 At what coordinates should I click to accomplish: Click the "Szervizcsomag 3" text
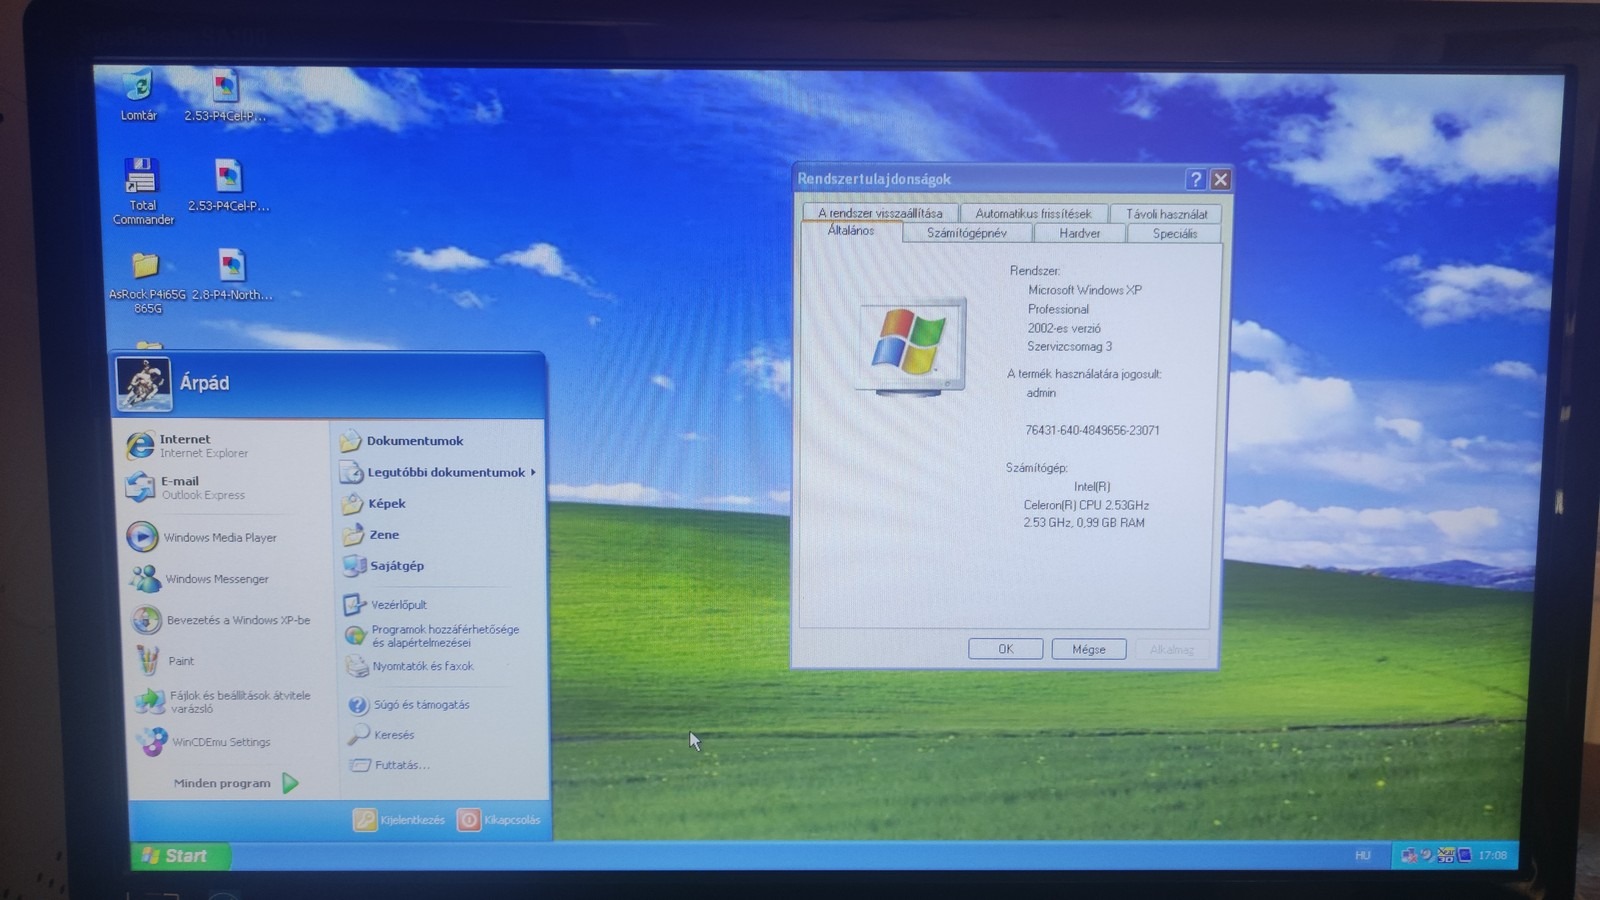(x=1069, y=347)
